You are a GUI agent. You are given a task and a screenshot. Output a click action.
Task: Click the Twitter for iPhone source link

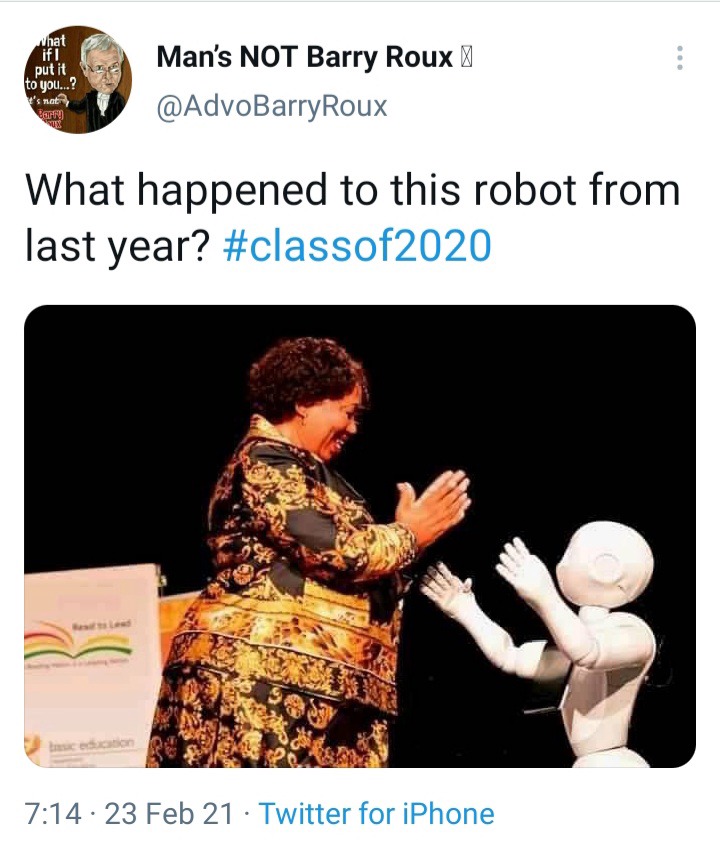[x=376, y=814]
